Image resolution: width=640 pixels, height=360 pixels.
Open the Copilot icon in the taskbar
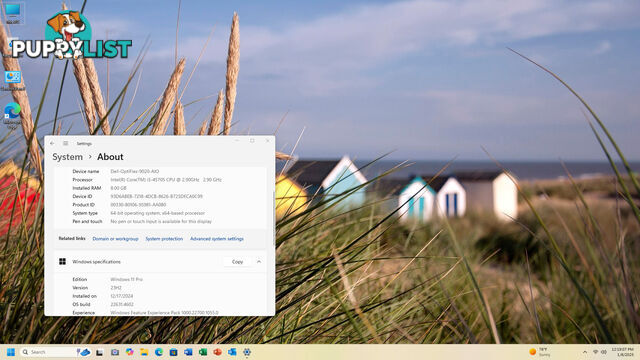[x=129, y=352]
